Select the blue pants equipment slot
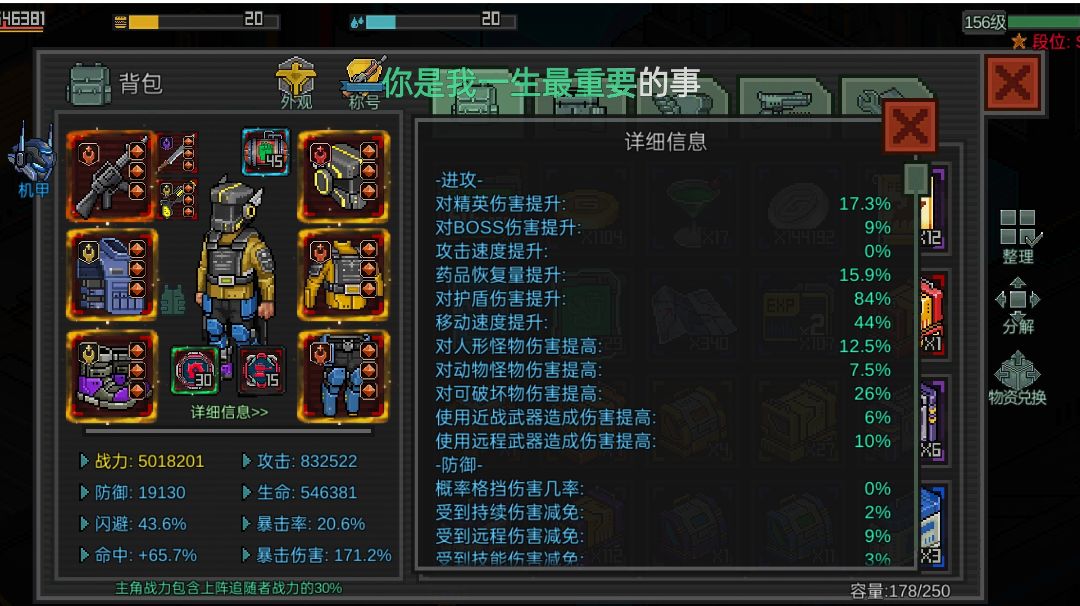Image resolution: width=1080 pixels, height=606 pixels. [344, 376]
